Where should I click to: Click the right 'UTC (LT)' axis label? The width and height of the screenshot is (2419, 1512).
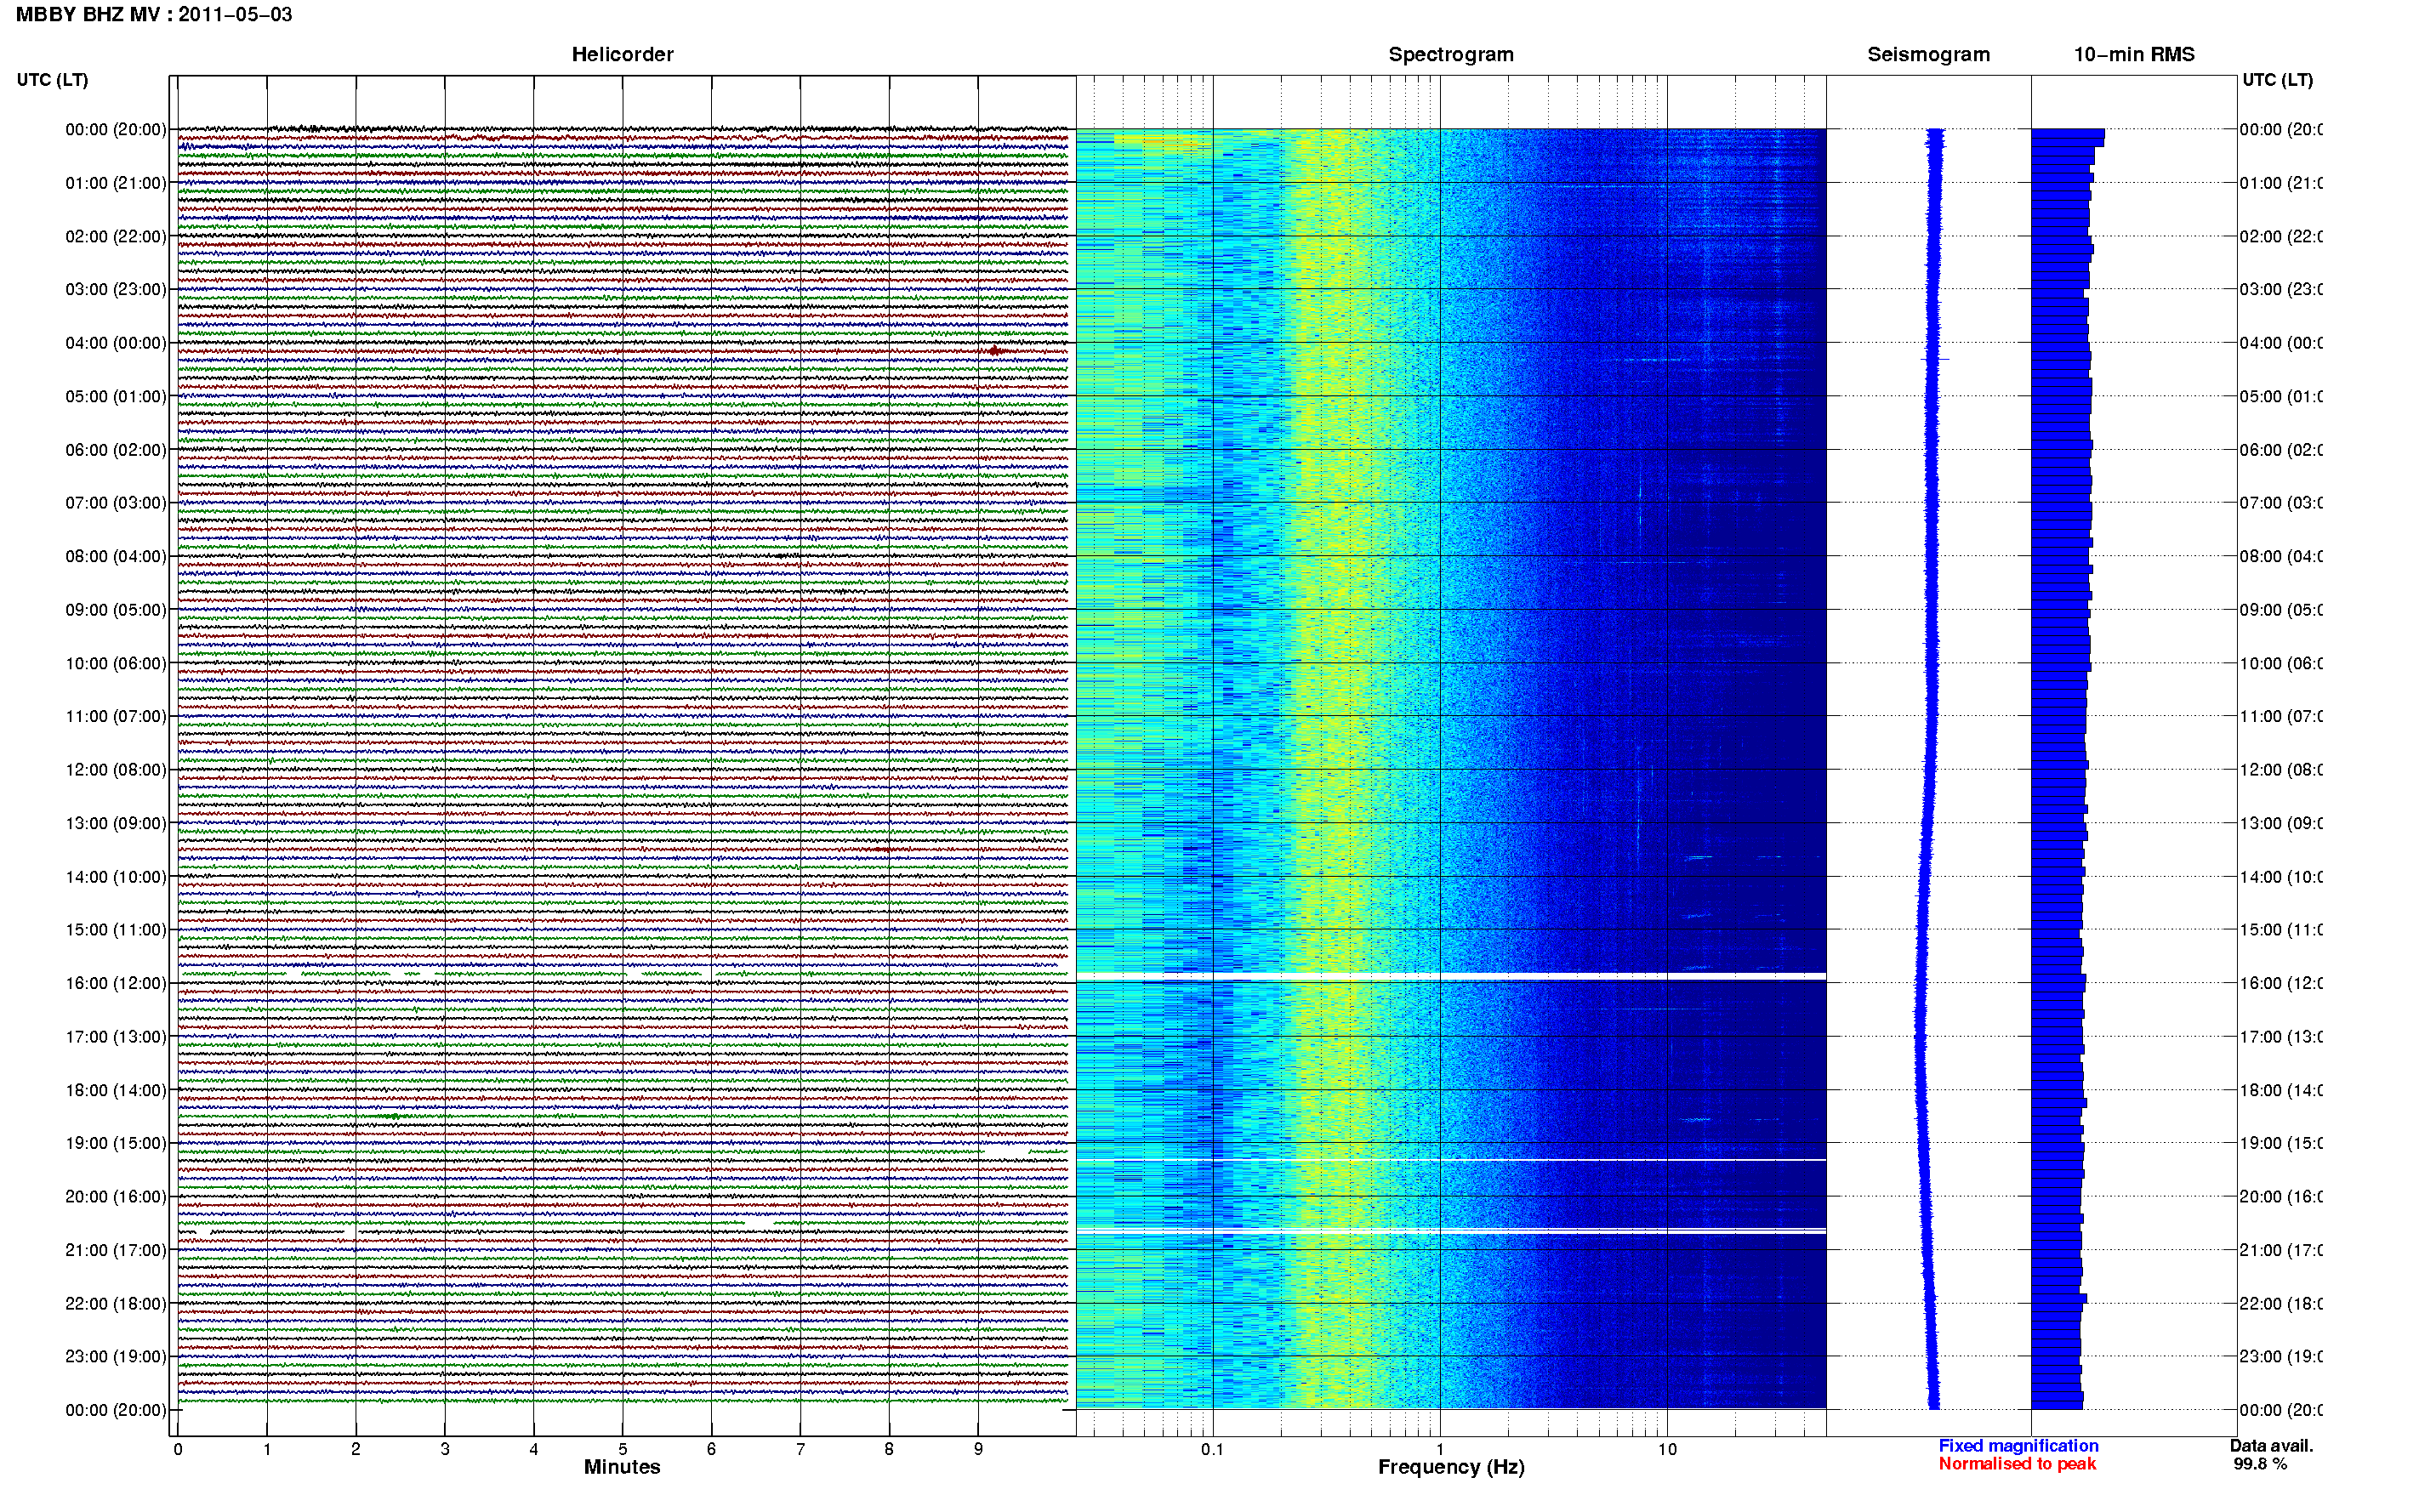pyautogui.click(x=2277, y=80)
